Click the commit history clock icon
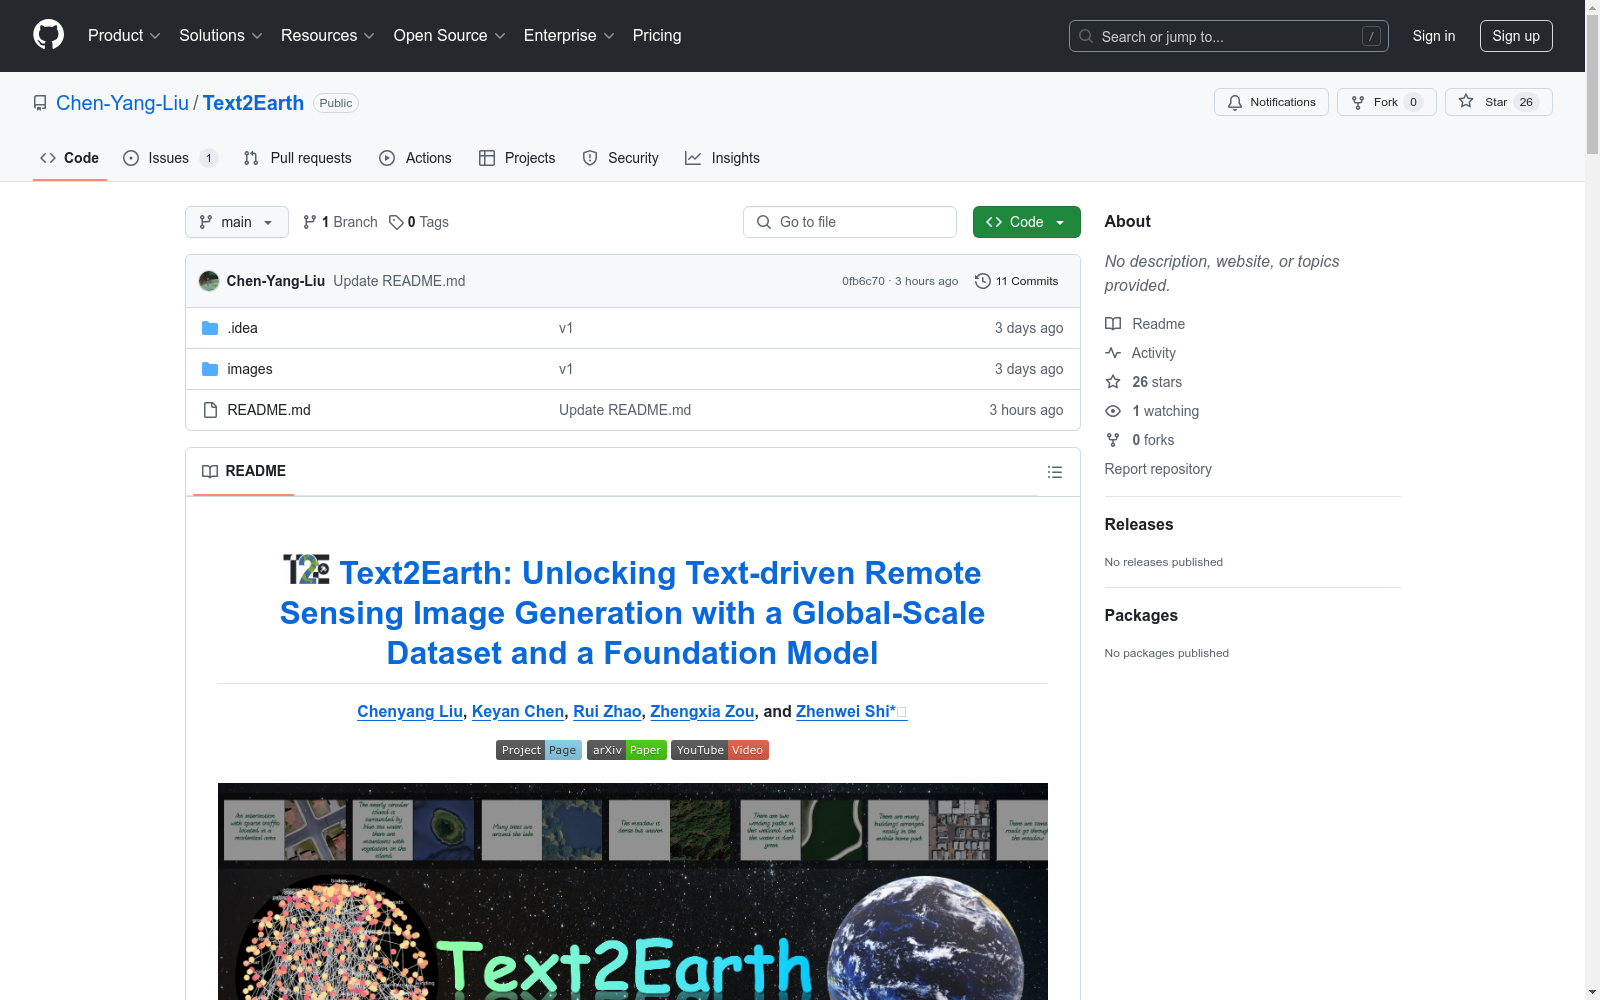The image size is (1600, 1000). [x=983, y=281]
